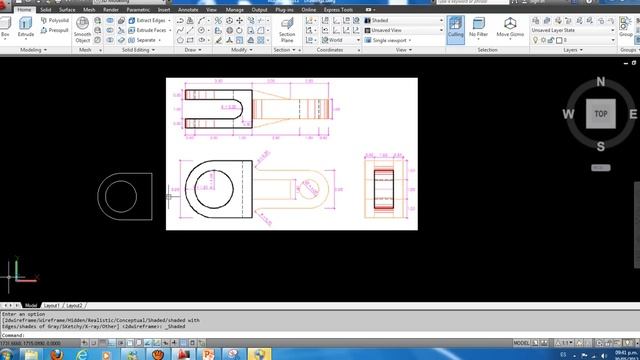This screenshot has height=360, width=640.
Task: Click the TOP face of ViewCube
Action: [x=601, y=114]
